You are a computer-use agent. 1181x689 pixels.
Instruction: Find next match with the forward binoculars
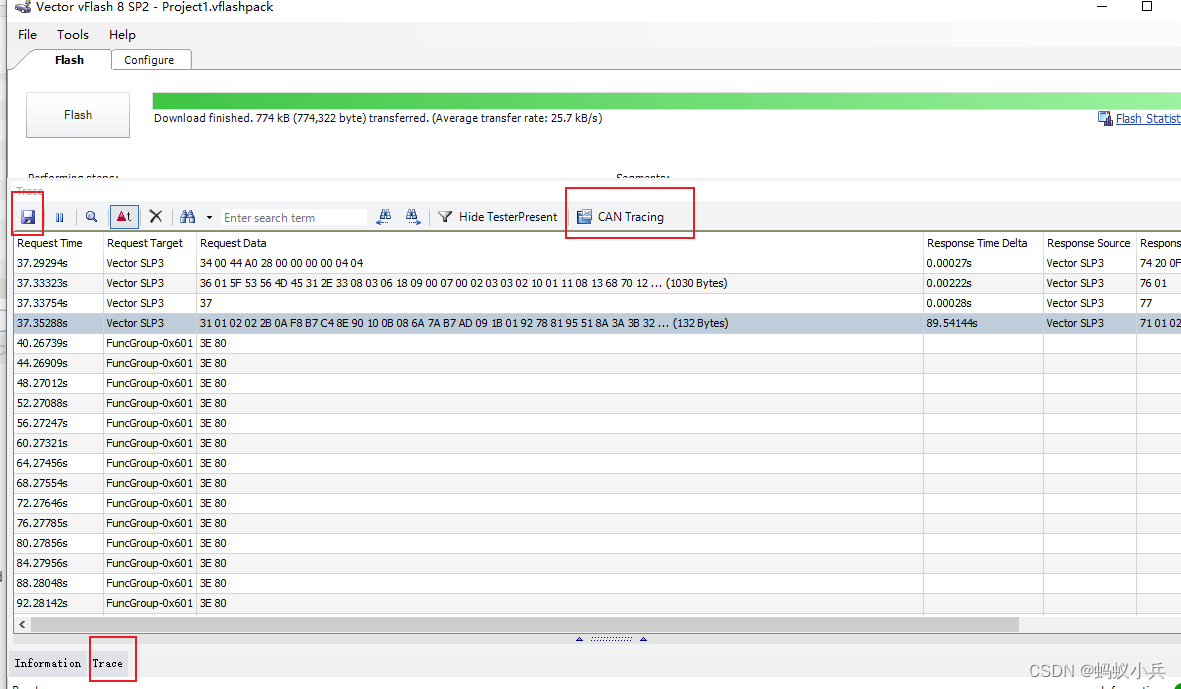(413, 217)
